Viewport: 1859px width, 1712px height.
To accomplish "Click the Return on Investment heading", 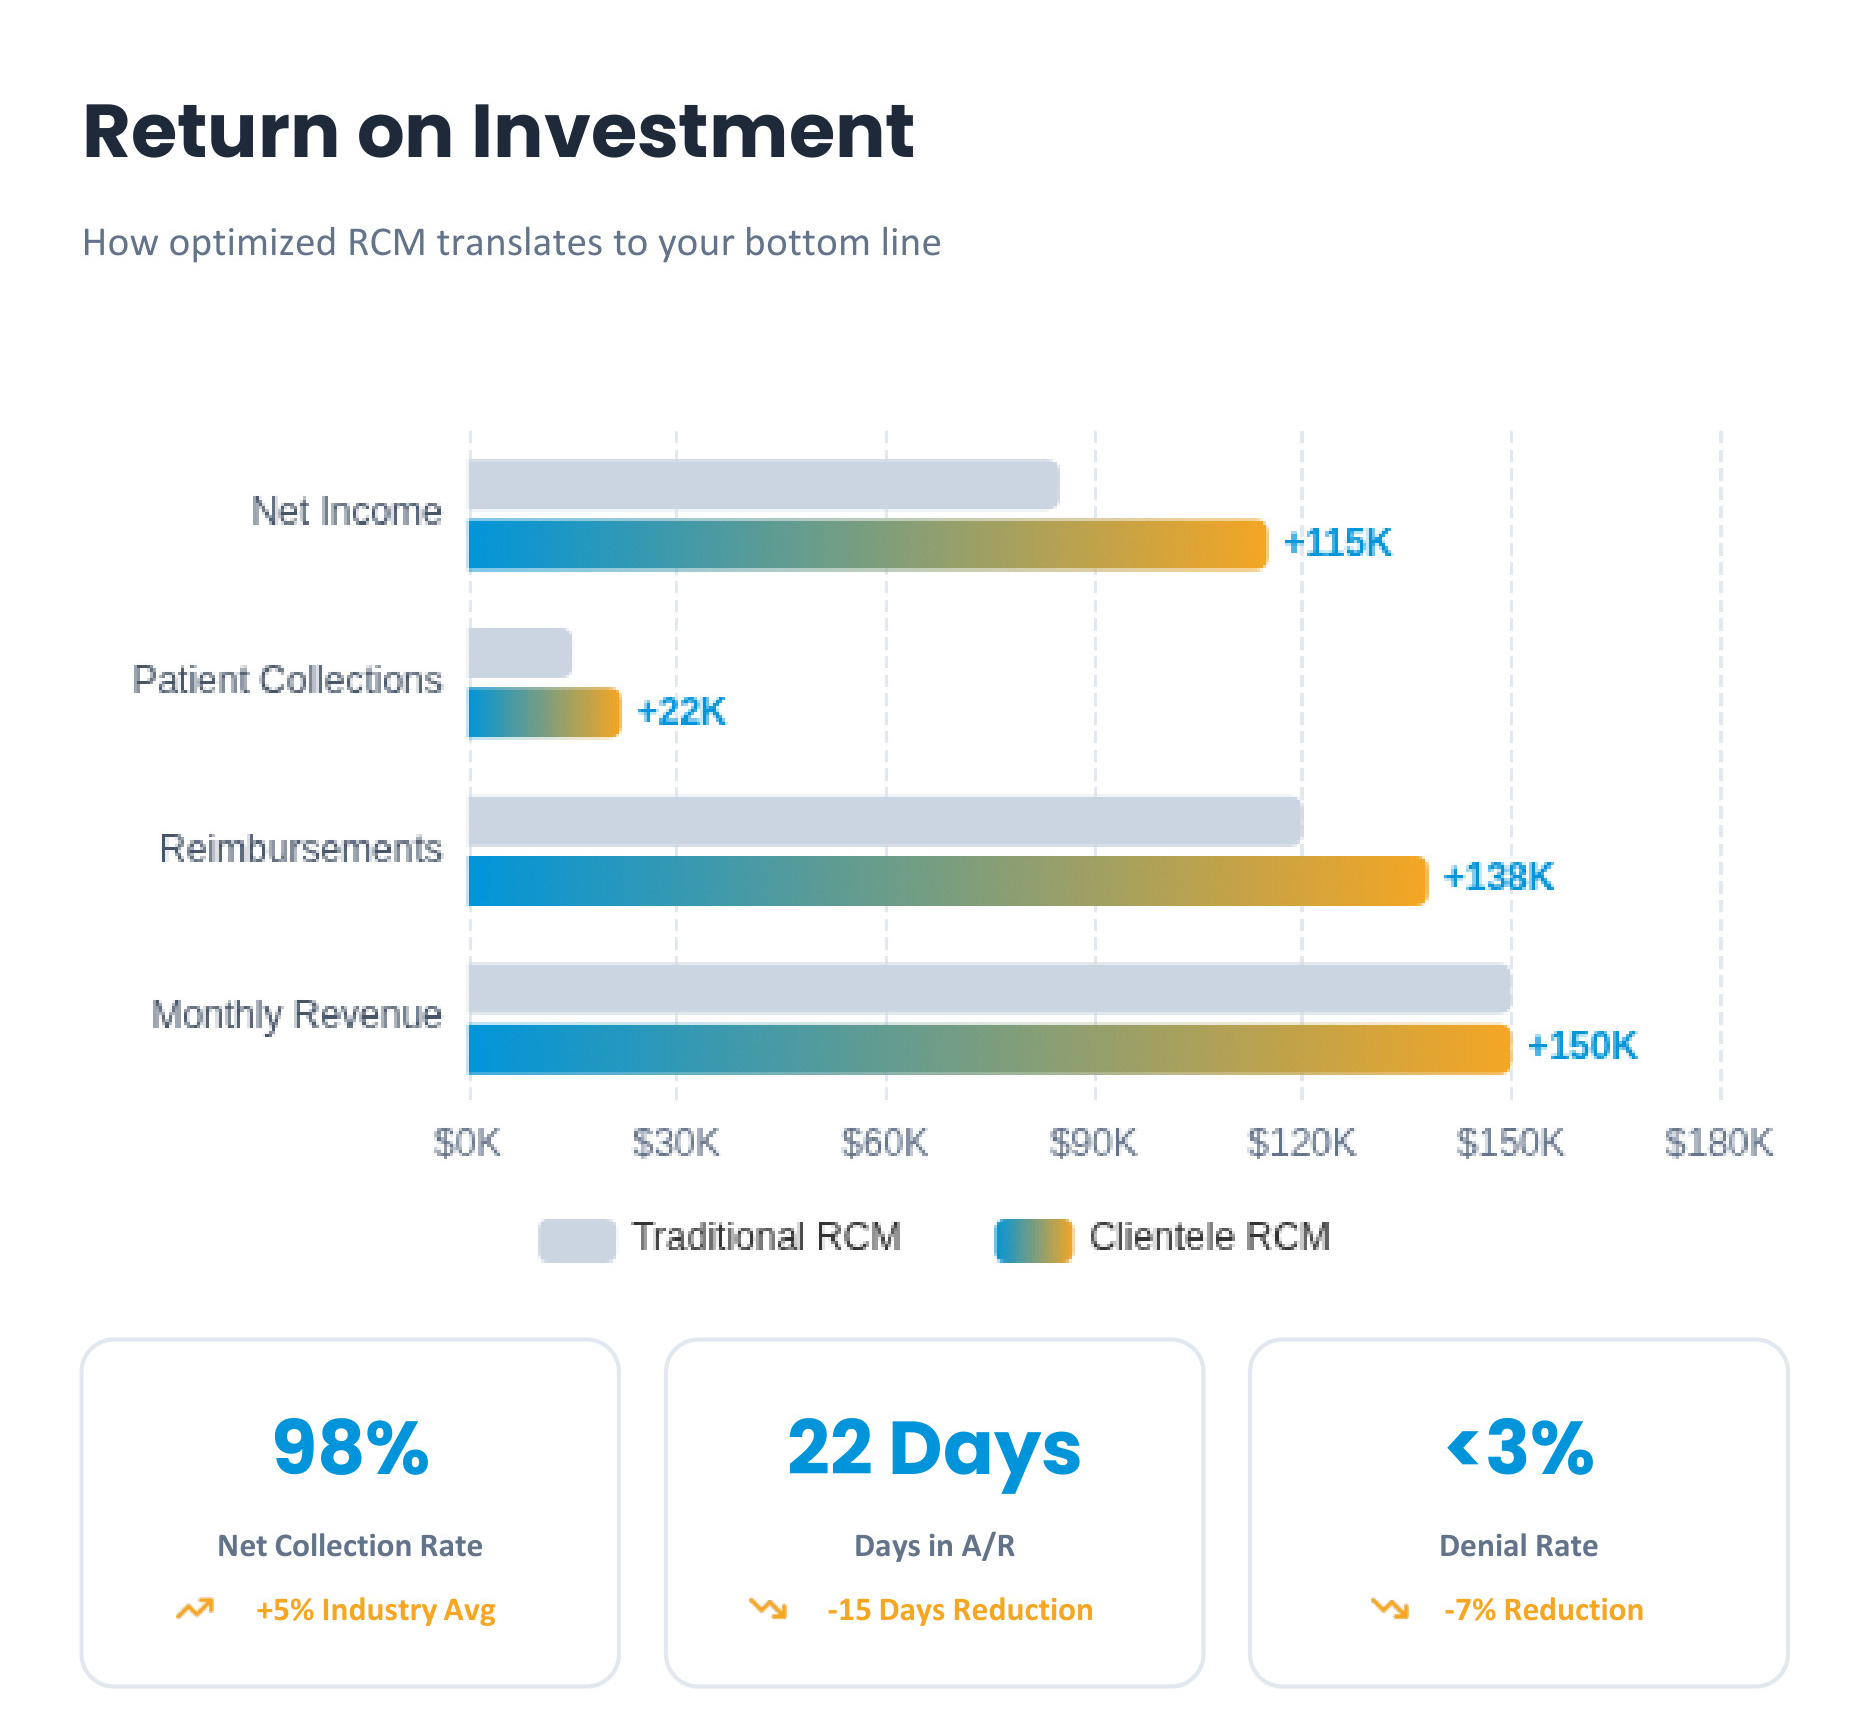I will click(498, 131).
